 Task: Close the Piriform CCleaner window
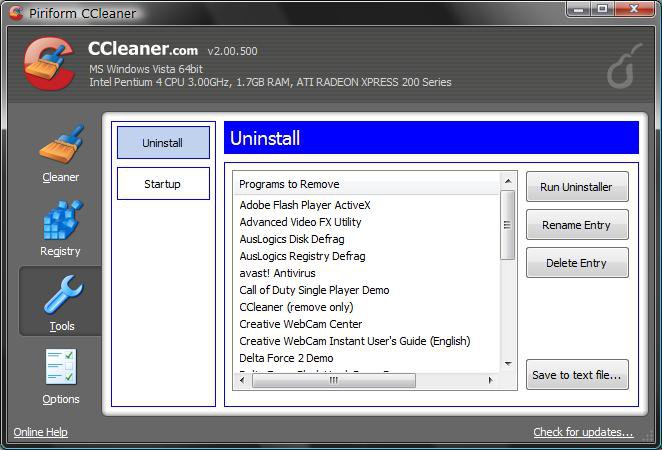coord(634,9)
